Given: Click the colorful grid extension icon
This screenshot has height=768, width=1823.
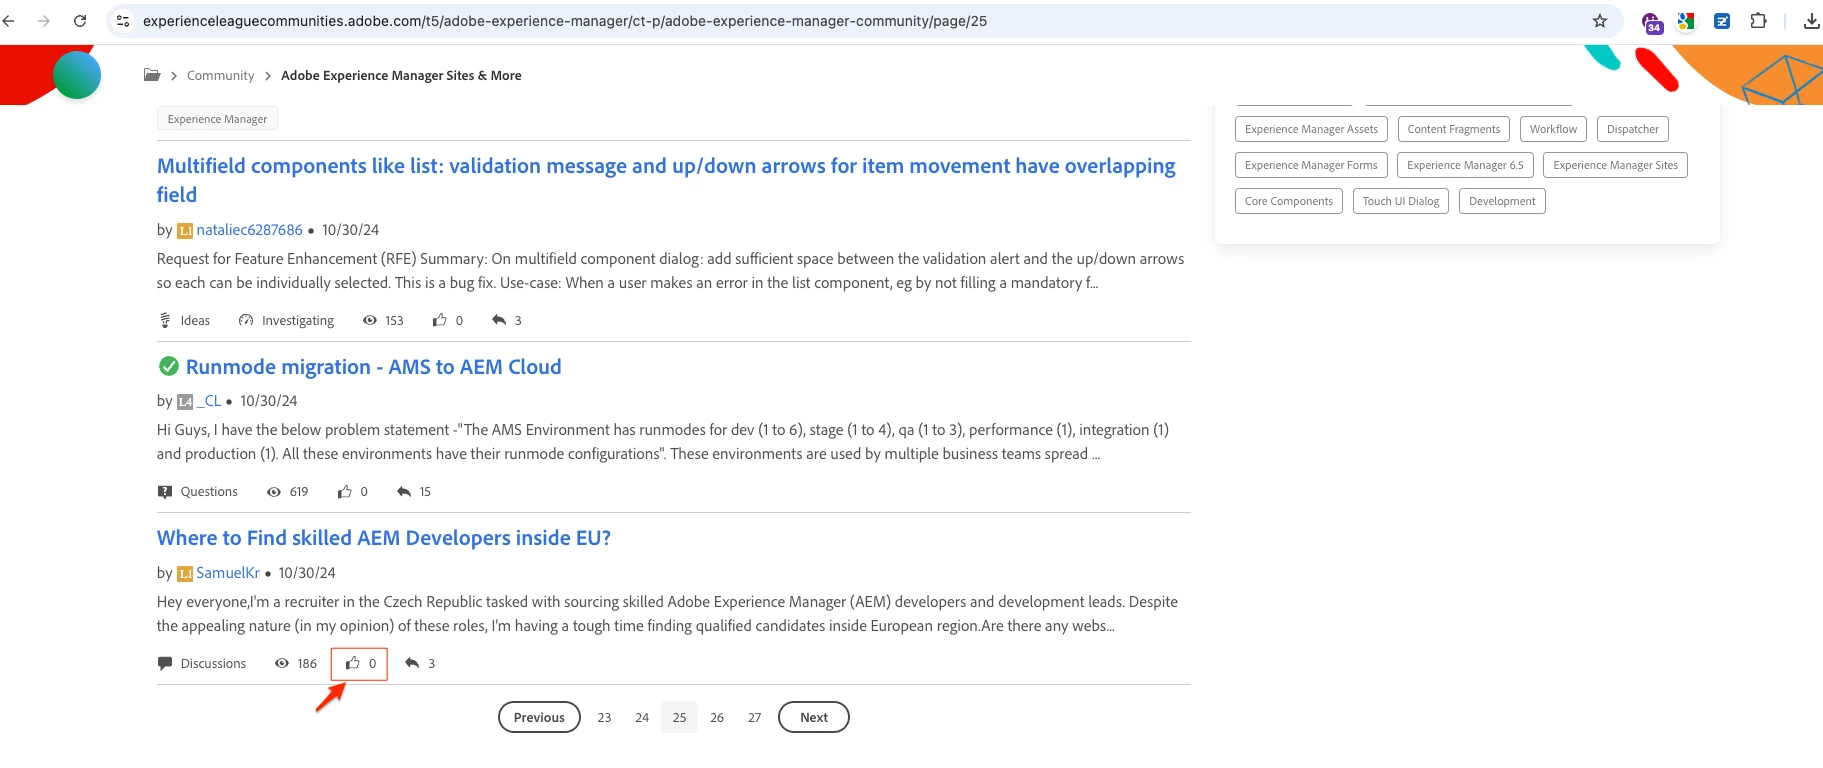Looking at the screenshot, I should (x=1686, y=21).
